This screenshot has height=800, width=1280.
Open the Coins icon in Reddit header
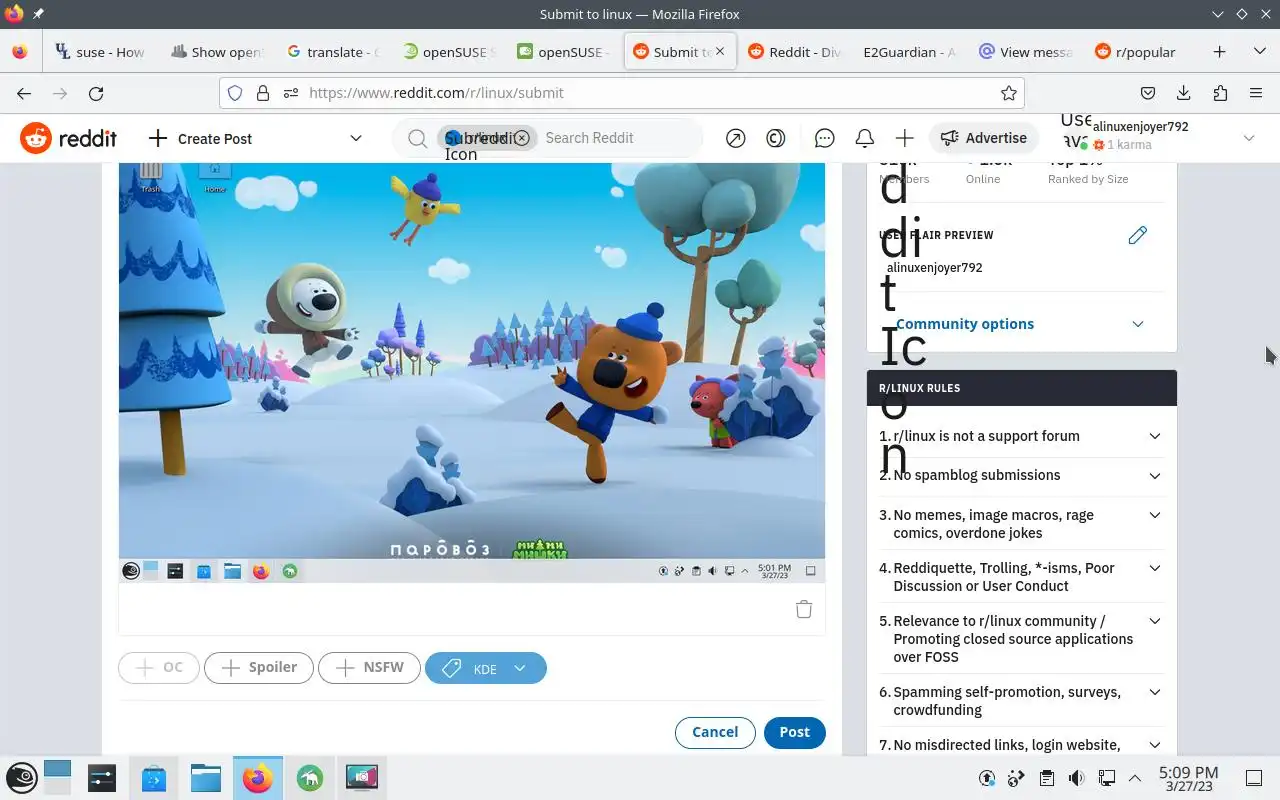tap(775, 138)
